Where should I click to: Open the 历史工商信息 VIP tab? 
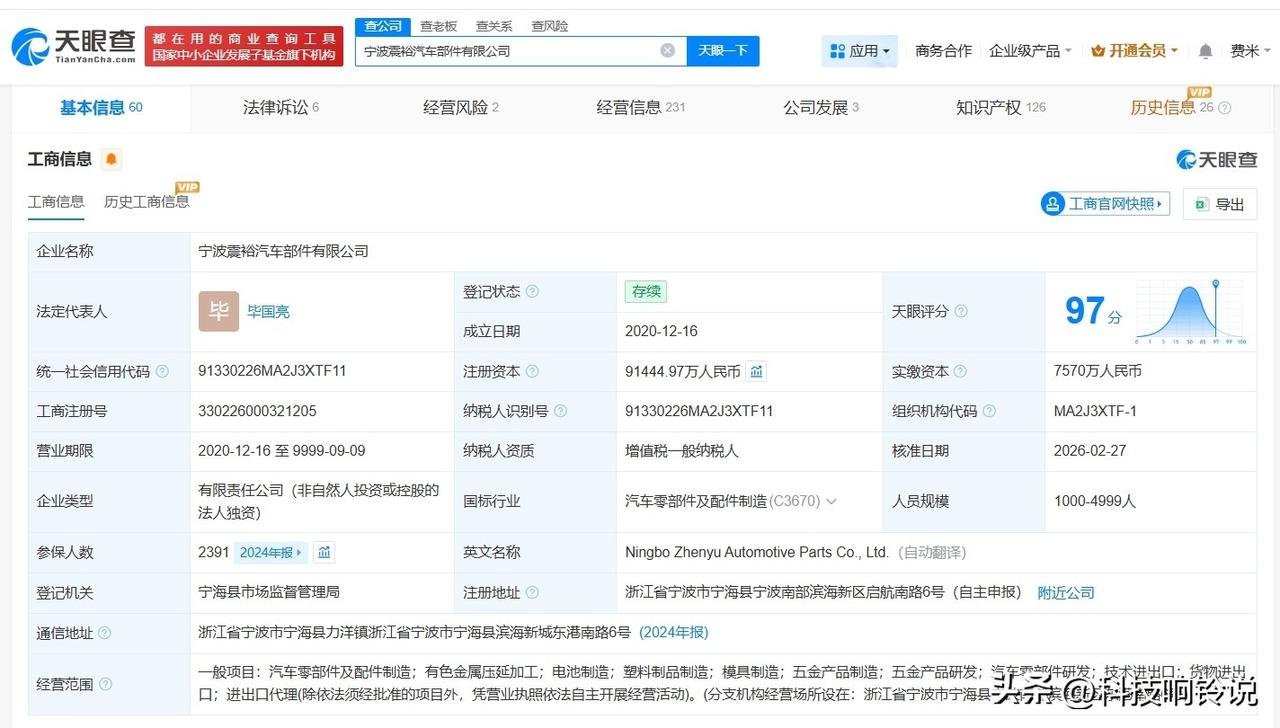[x=146, y=201]
